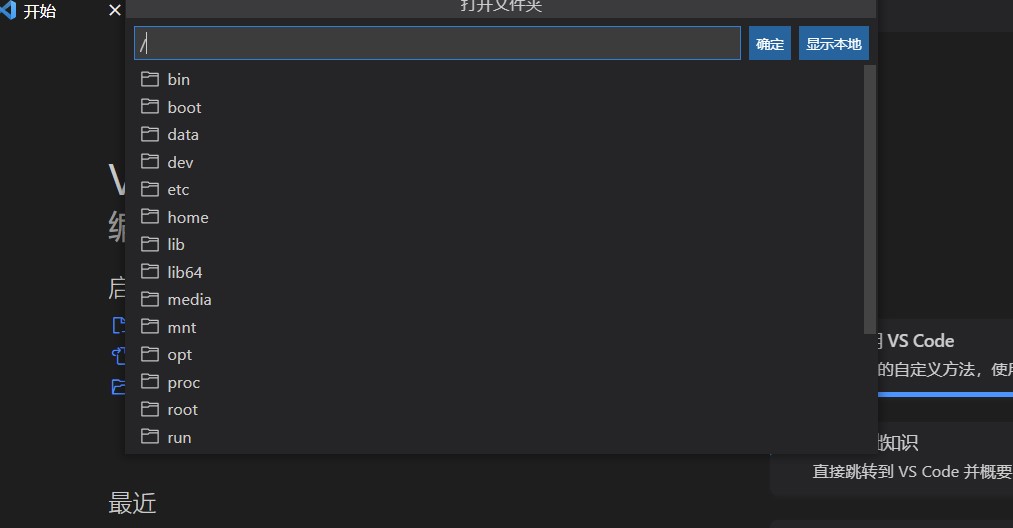Screen dimensions: 1013x528
Task: Click the 确定 confirm button
Action: point(769,43)
